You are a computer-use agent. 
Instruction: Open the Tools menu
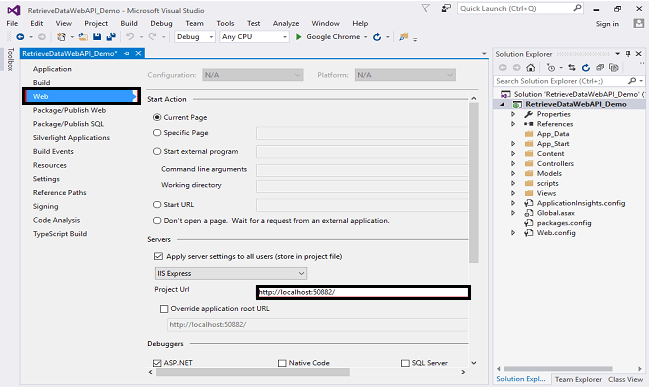click(x=225, y=24)
